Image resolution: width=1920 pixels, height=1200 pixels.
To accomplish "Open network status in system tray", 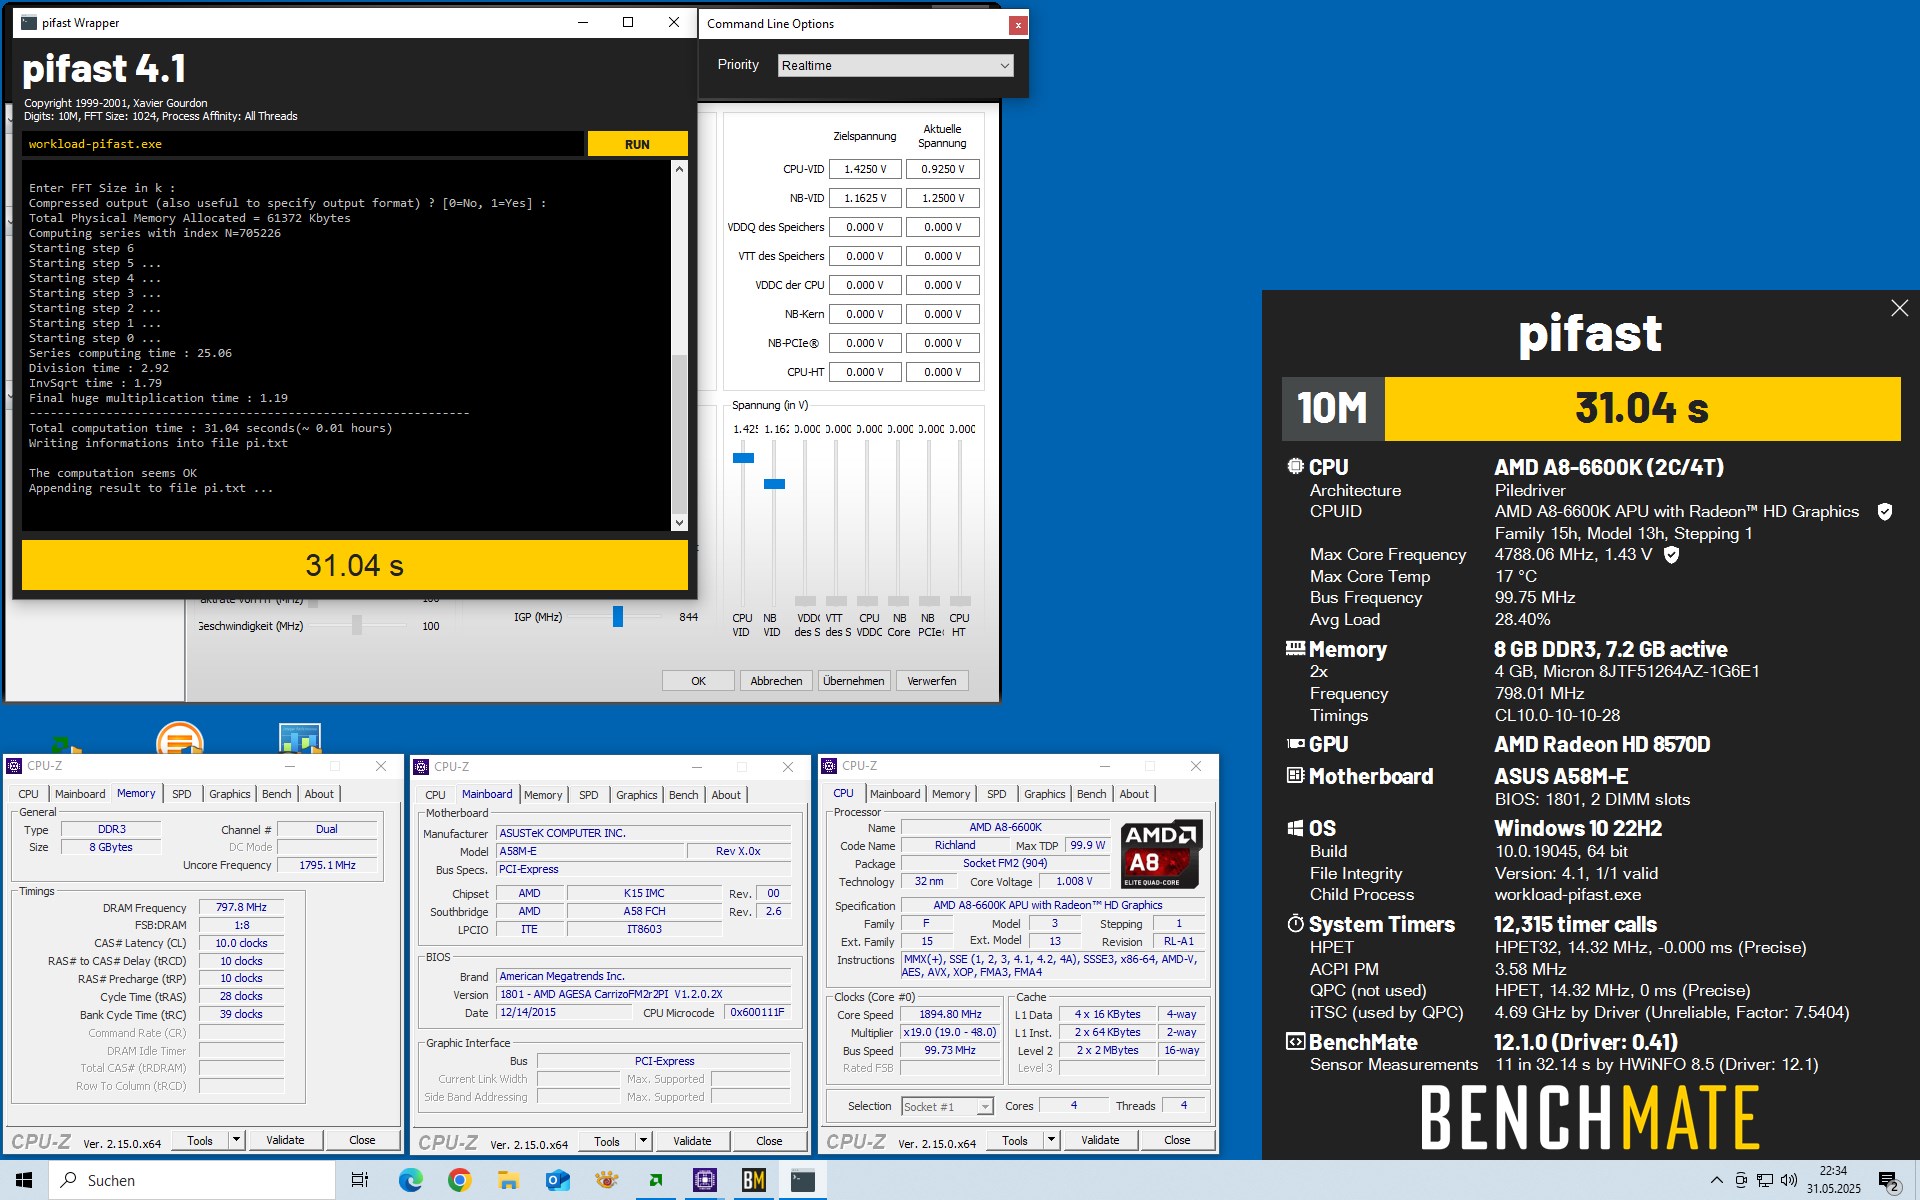I will [x=1765, y=1180].
